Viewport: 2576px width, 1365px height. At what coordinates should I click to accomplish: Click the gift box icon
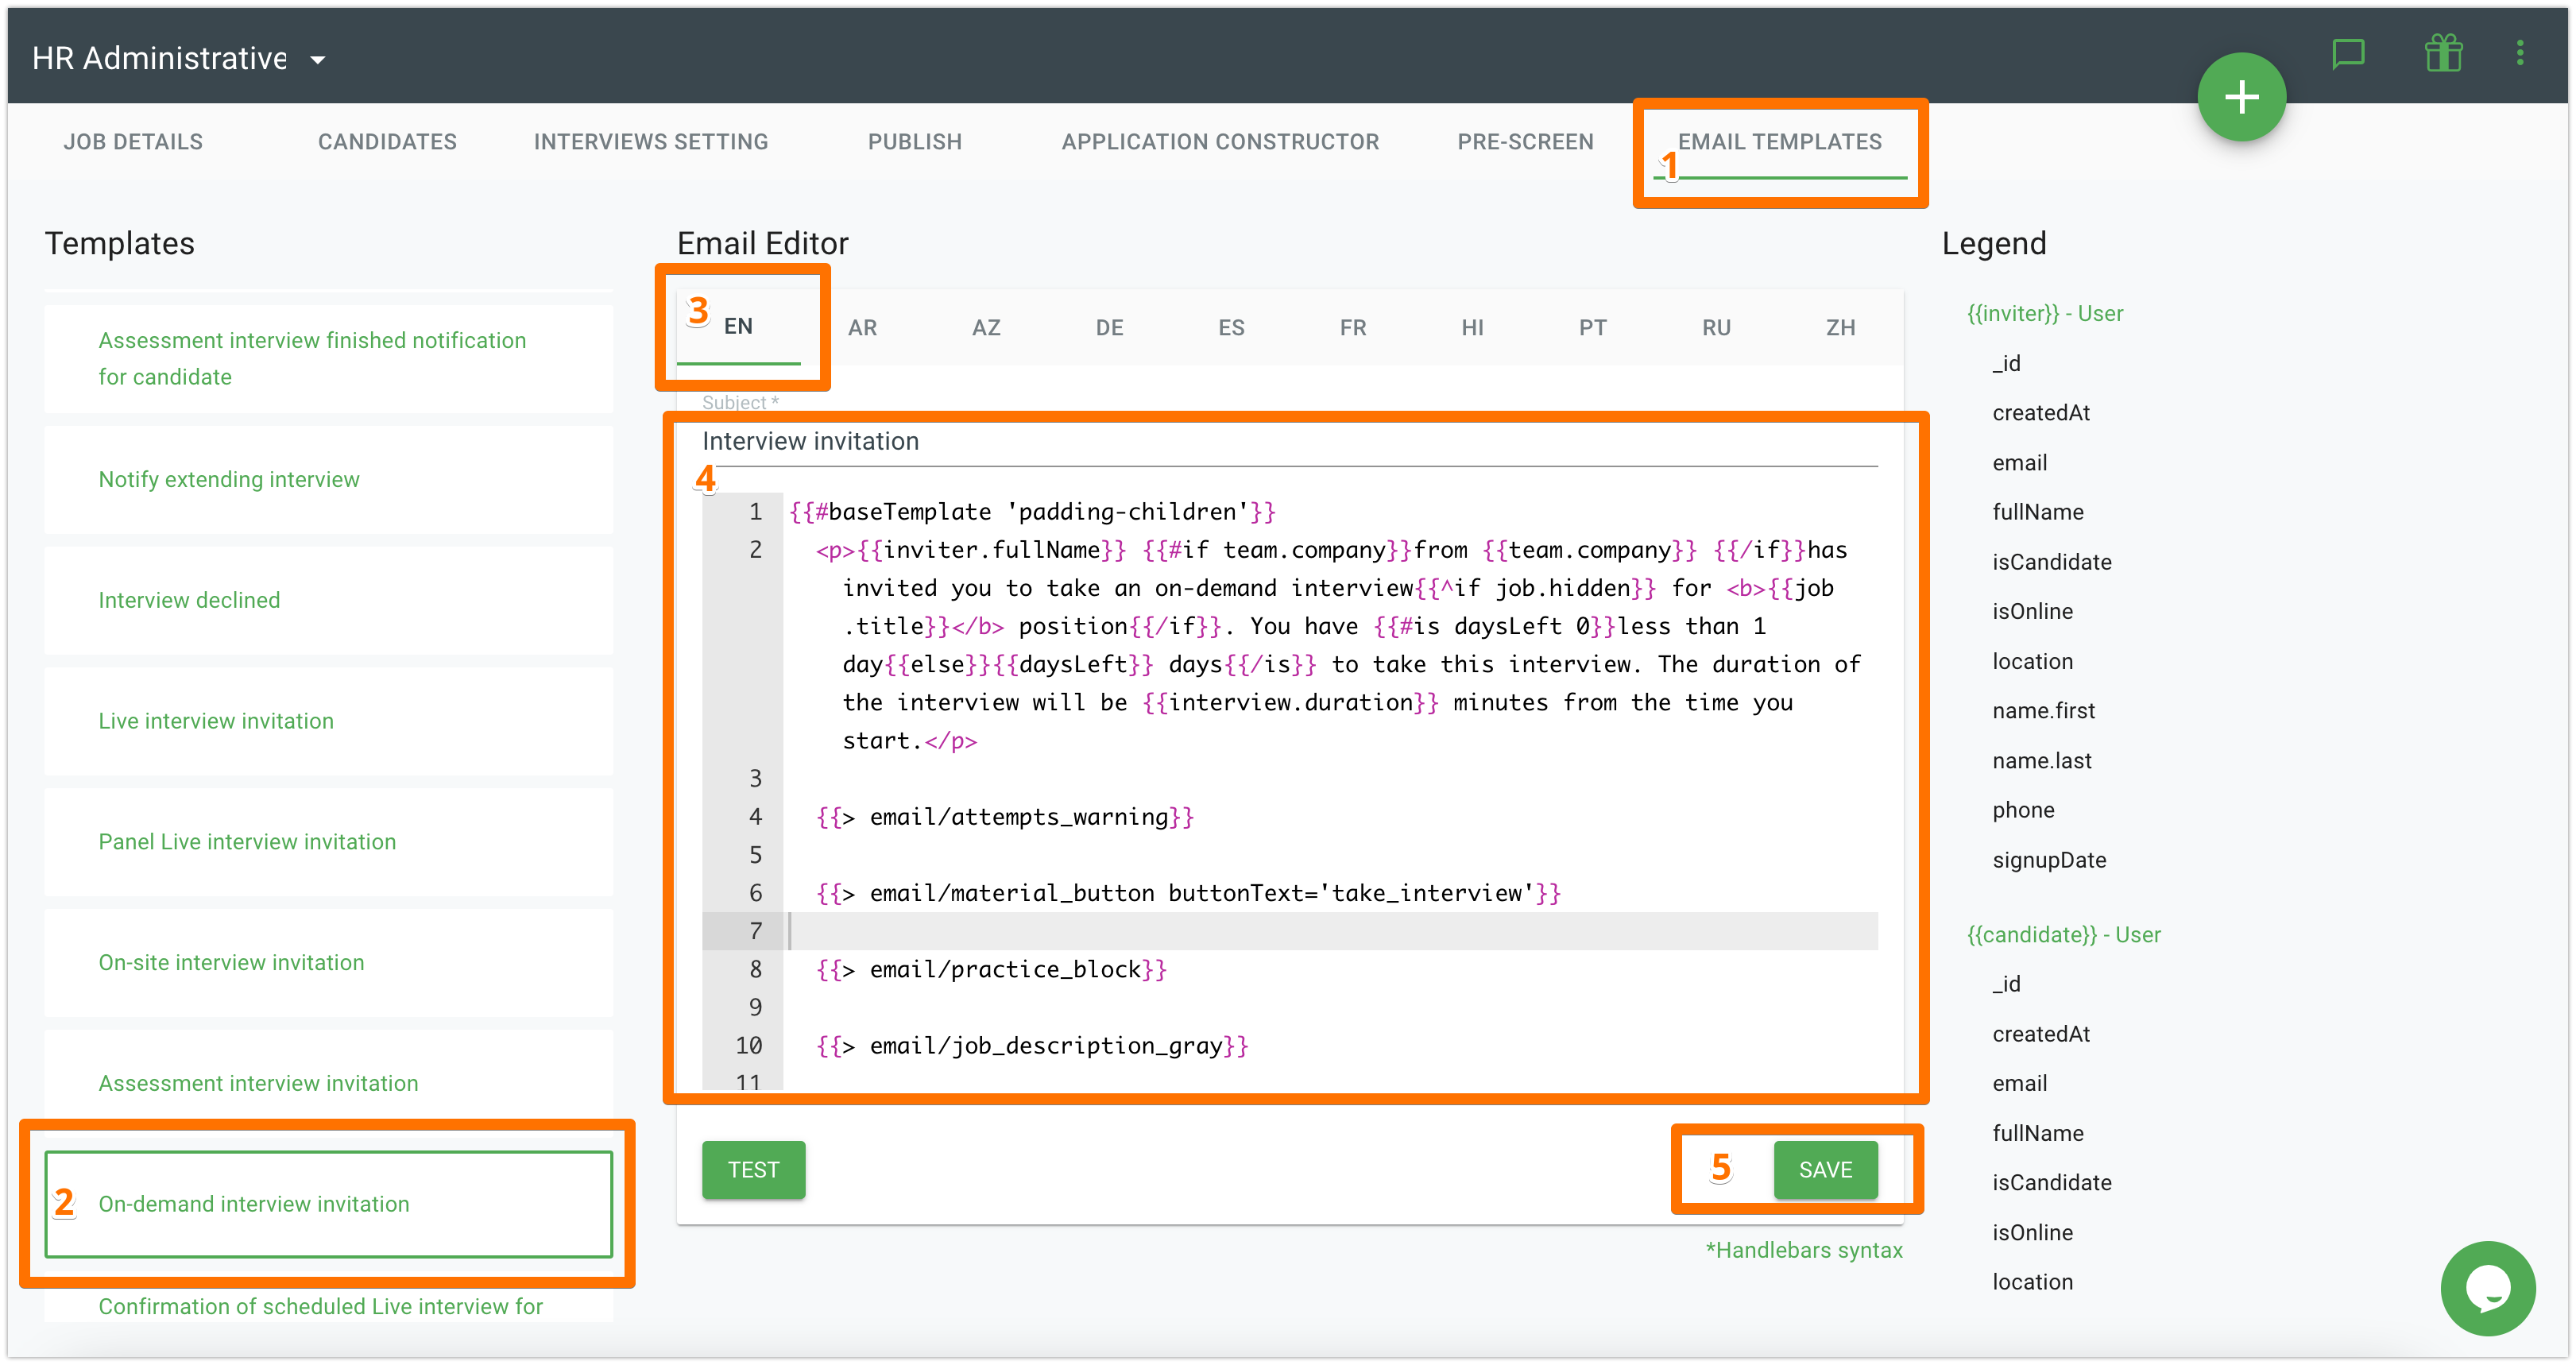[2443, 53]
